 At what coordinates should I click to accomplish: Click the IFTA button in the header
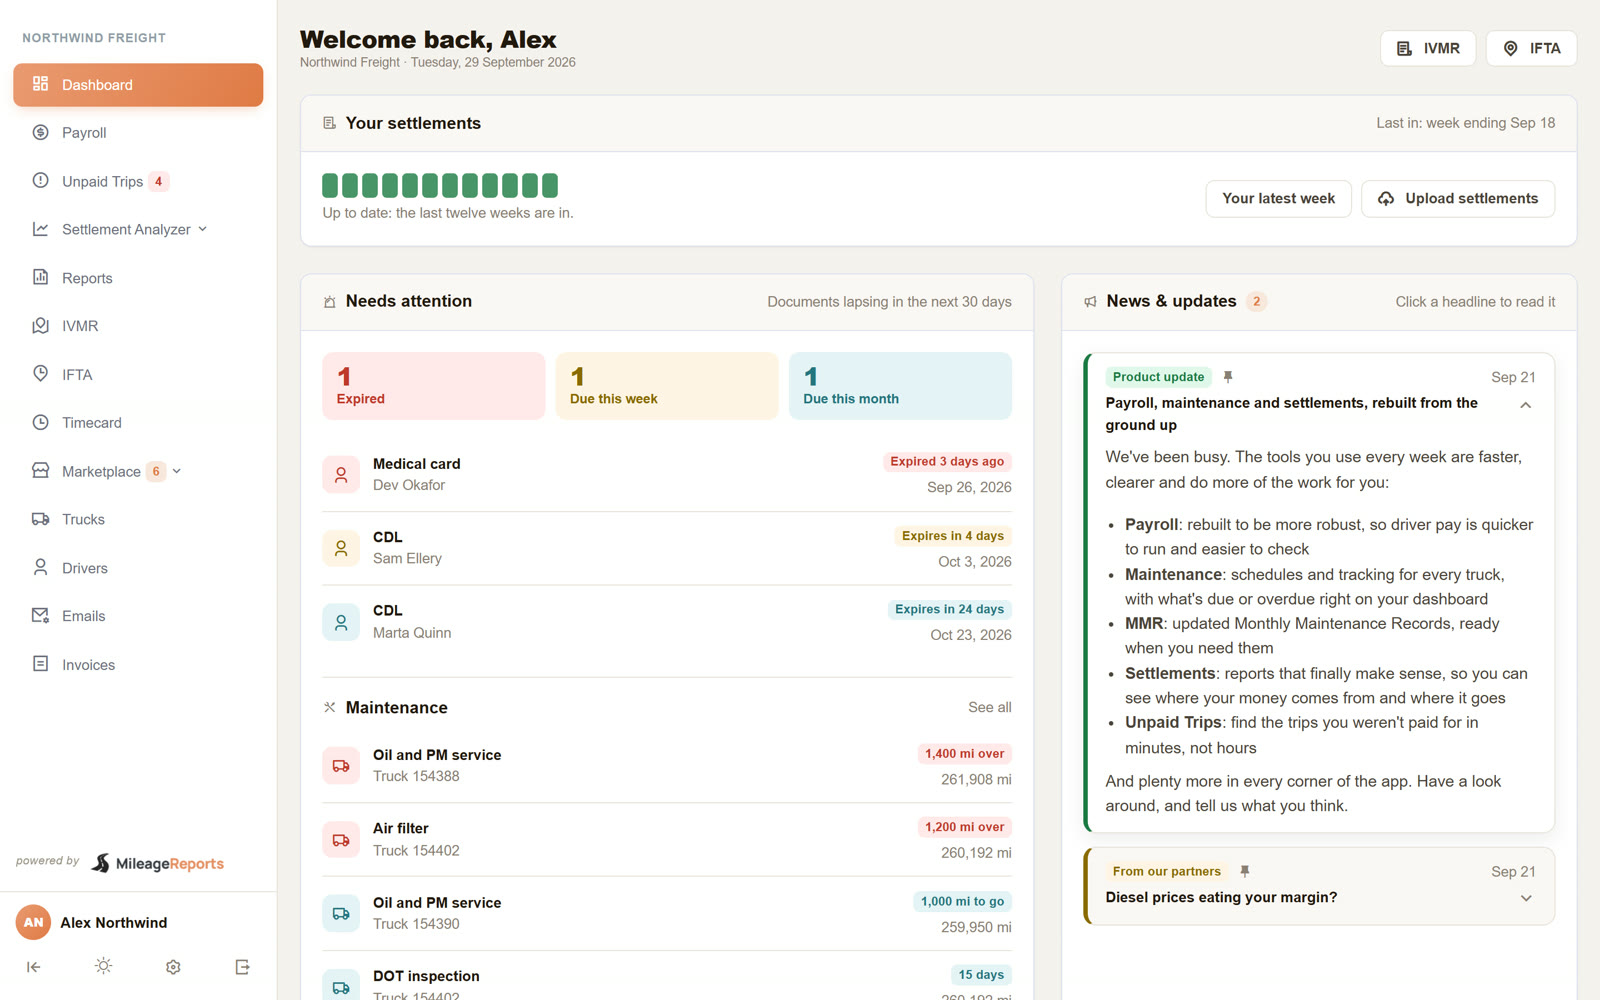point(1531,48)
